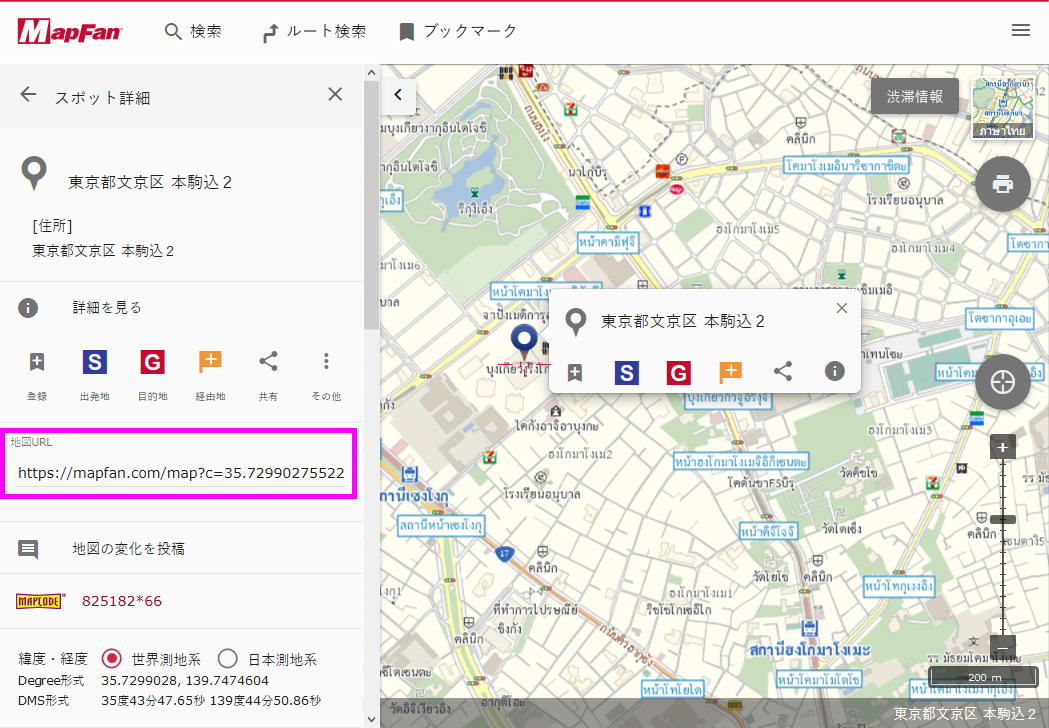This screenshot has height=728, width=1049.
Task: Click the side panel vertical scrollbar
Action: click(372, 205)
